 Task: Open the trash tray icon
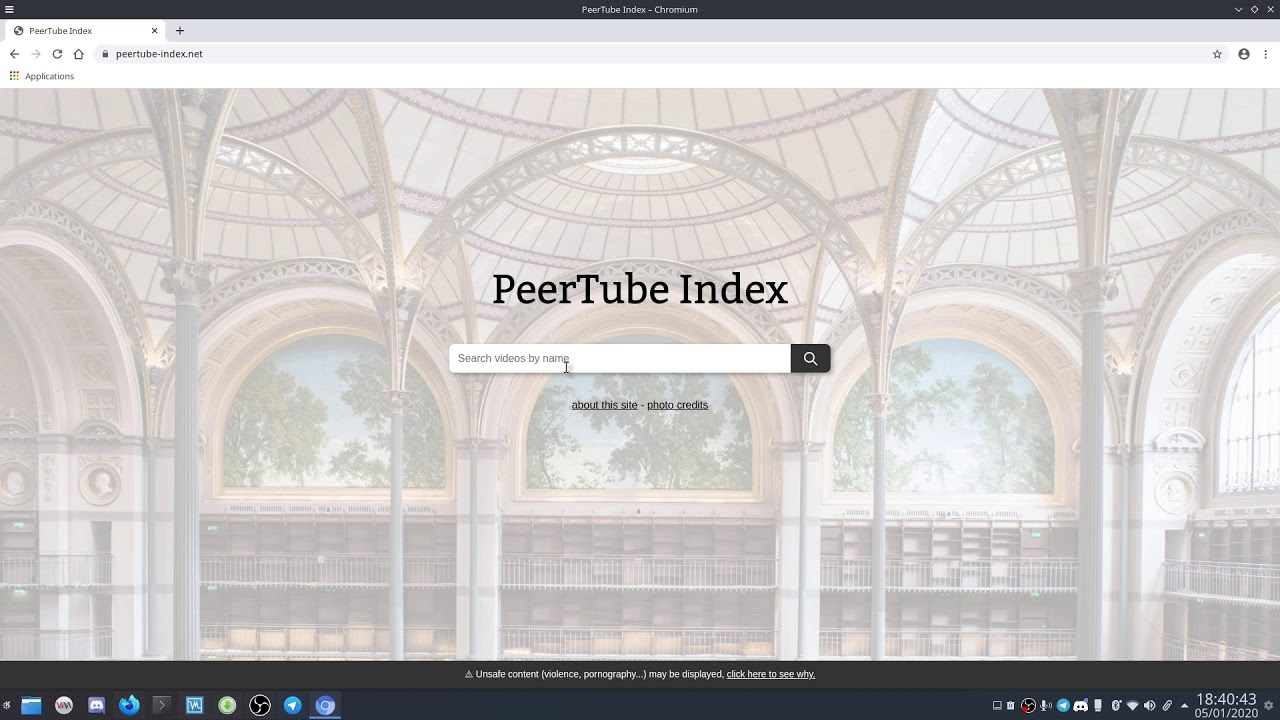click(x=1011, y=706)
